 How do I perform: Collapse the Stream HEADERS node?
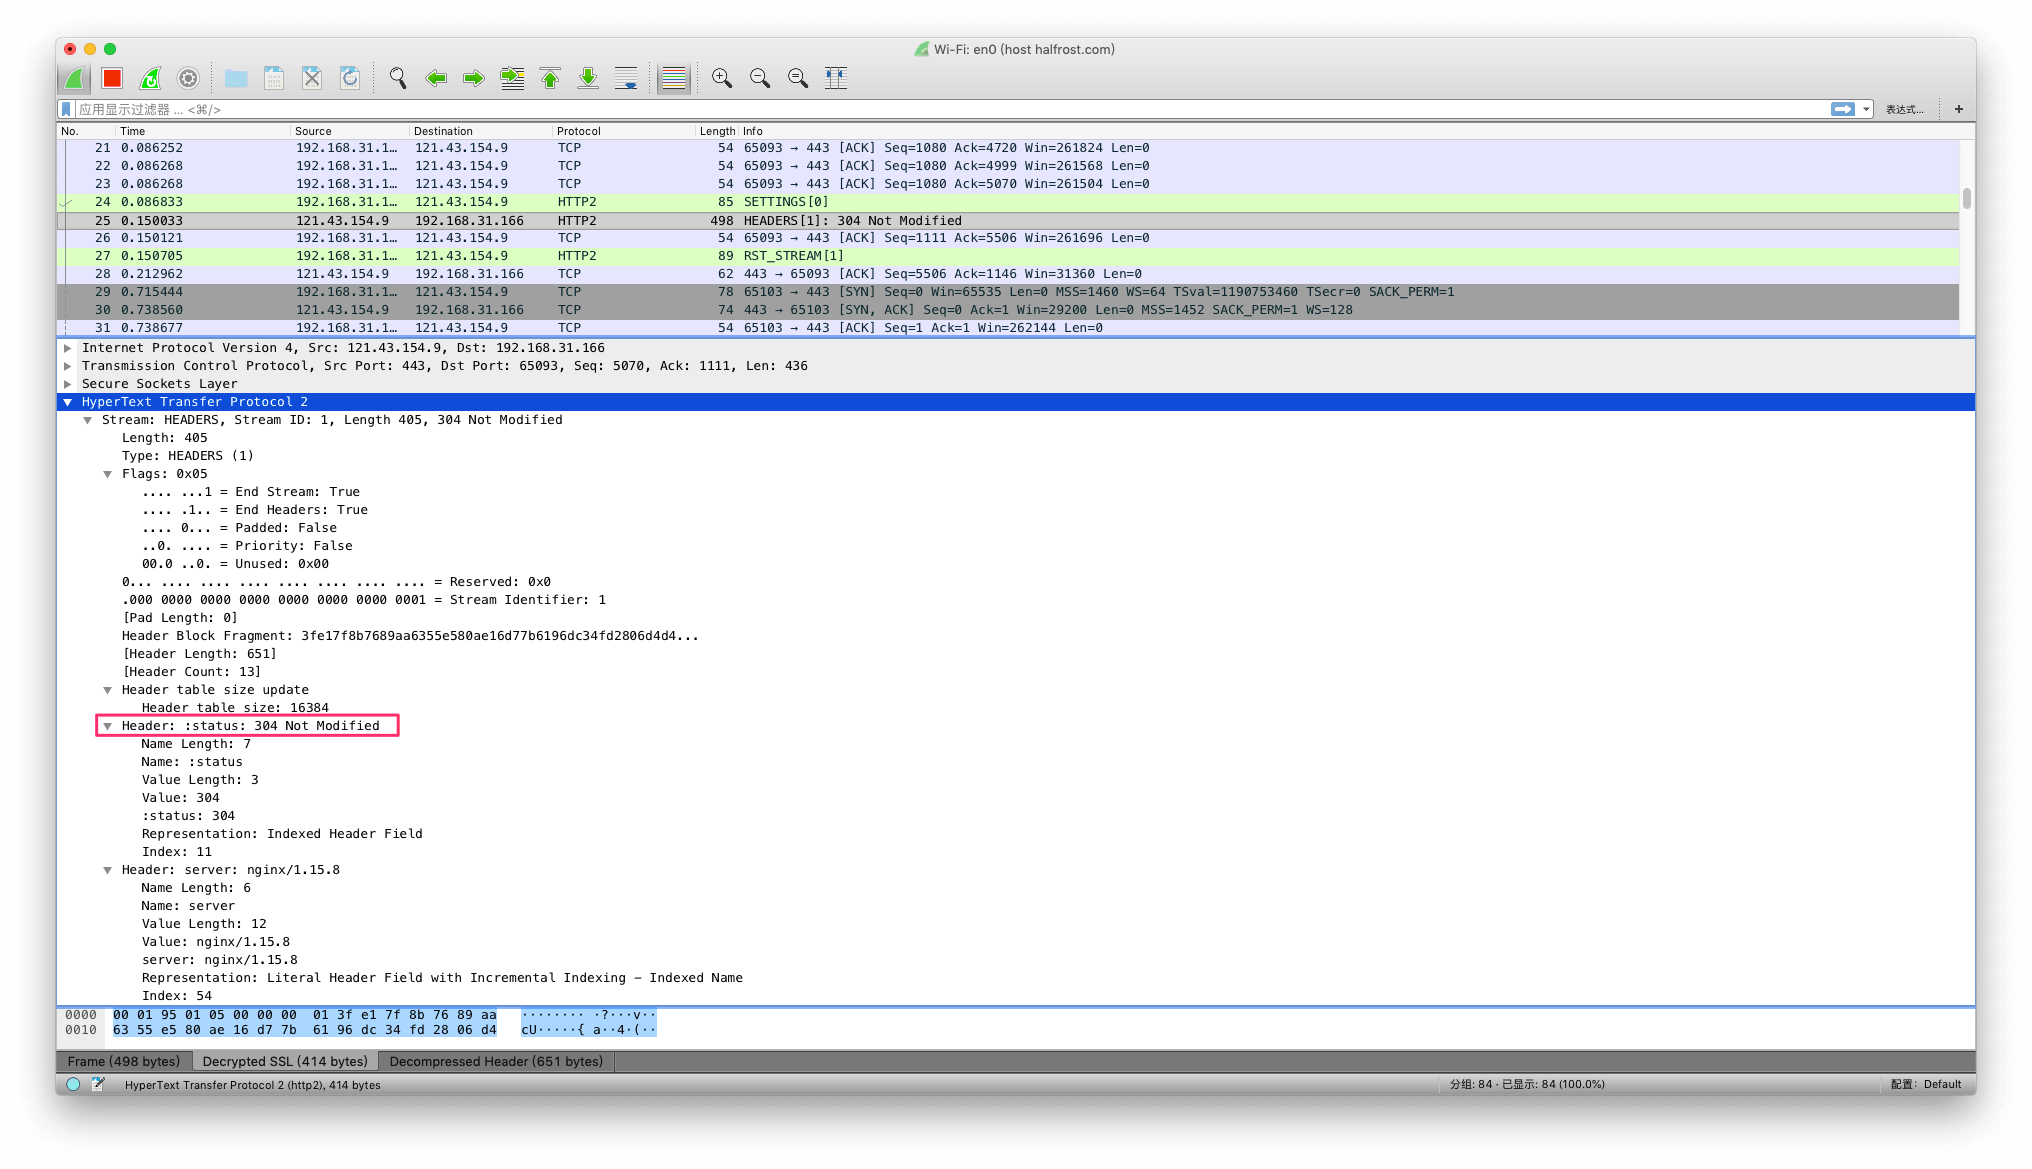click(x=87, y=420)
